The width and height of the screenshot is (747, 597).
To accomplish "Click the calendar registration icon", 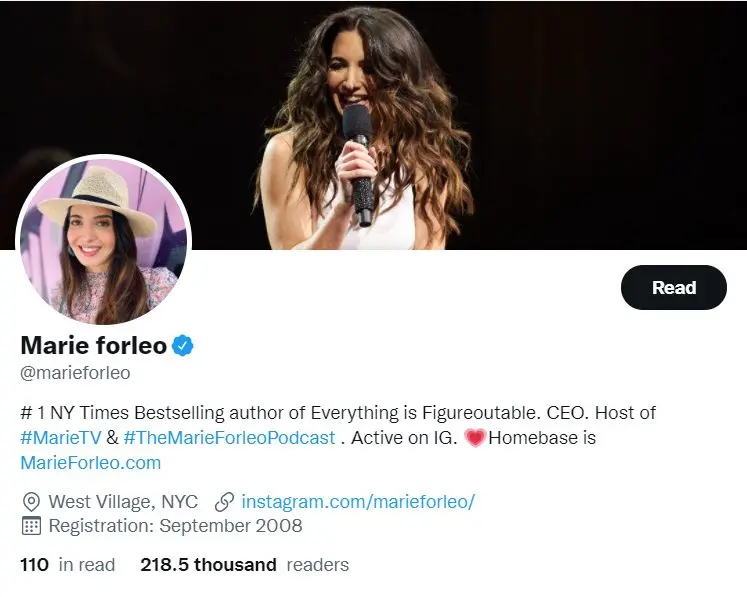I will point(31,525).
